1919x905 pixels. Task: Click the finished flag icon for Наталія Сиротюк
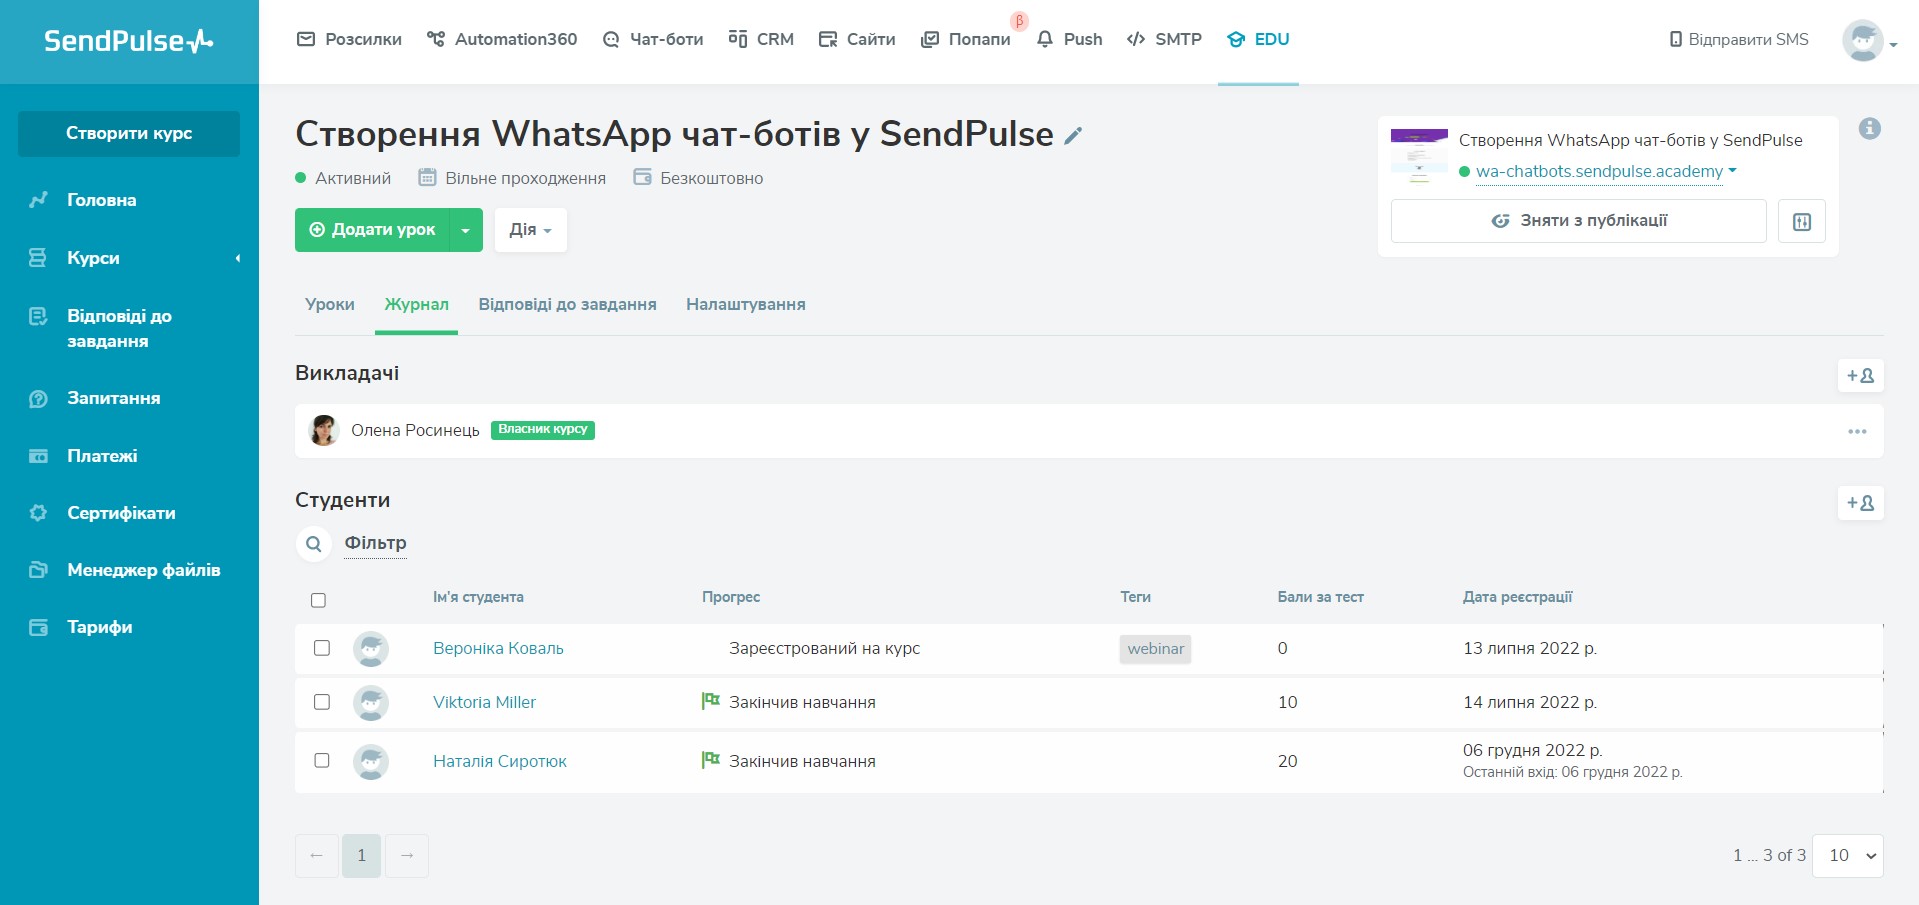(x=711, y=760)
